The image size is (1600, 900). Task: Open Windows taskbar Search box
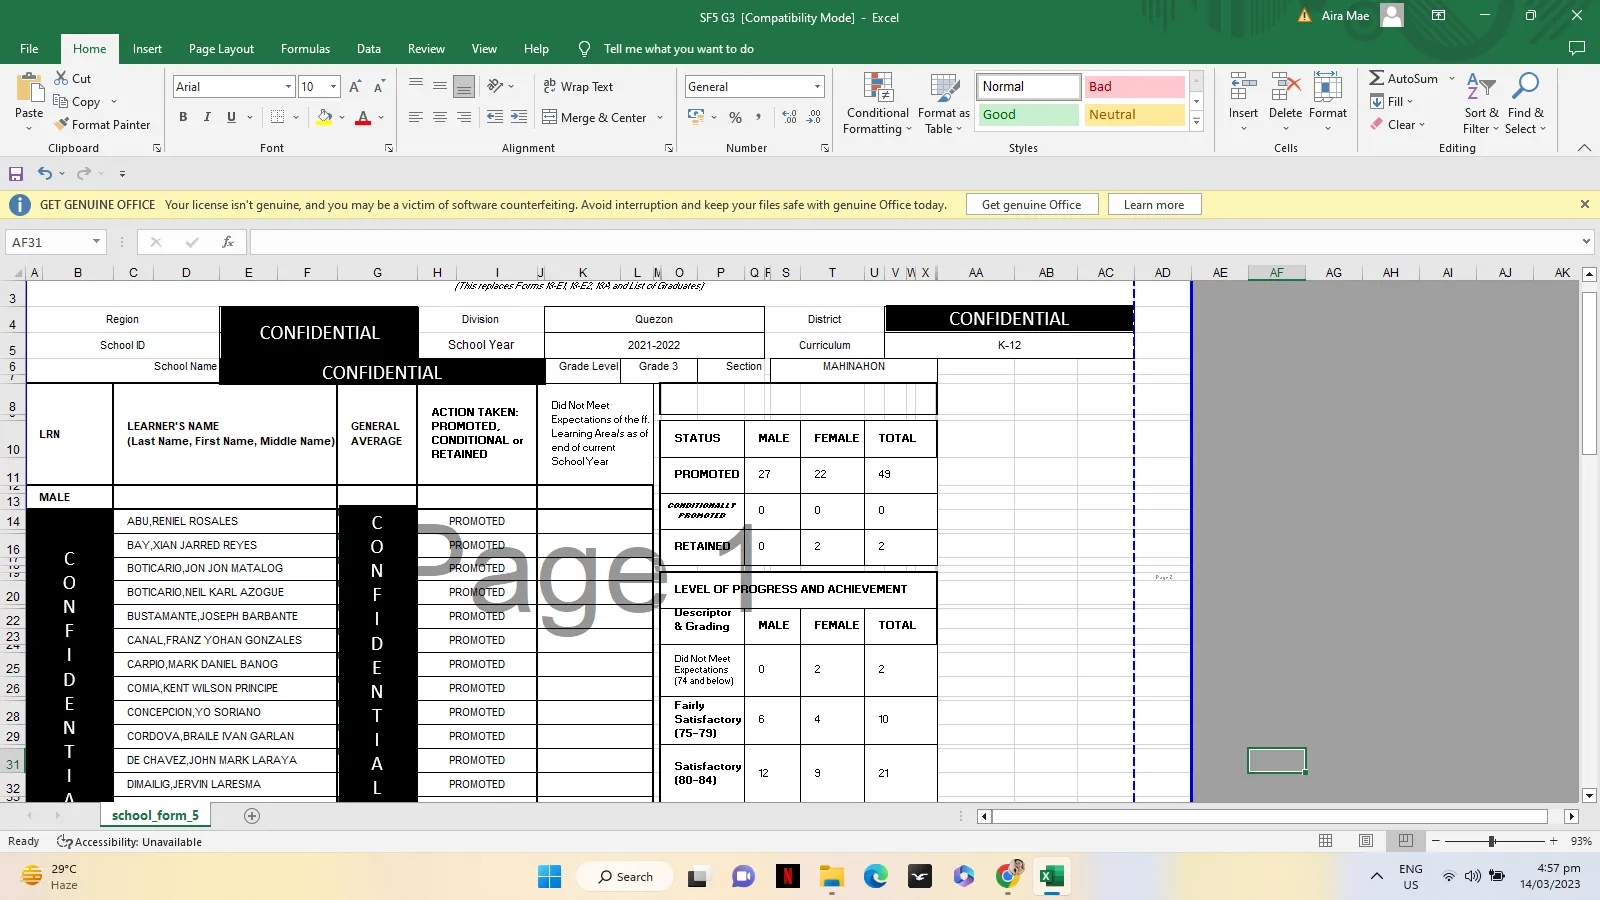626,877
